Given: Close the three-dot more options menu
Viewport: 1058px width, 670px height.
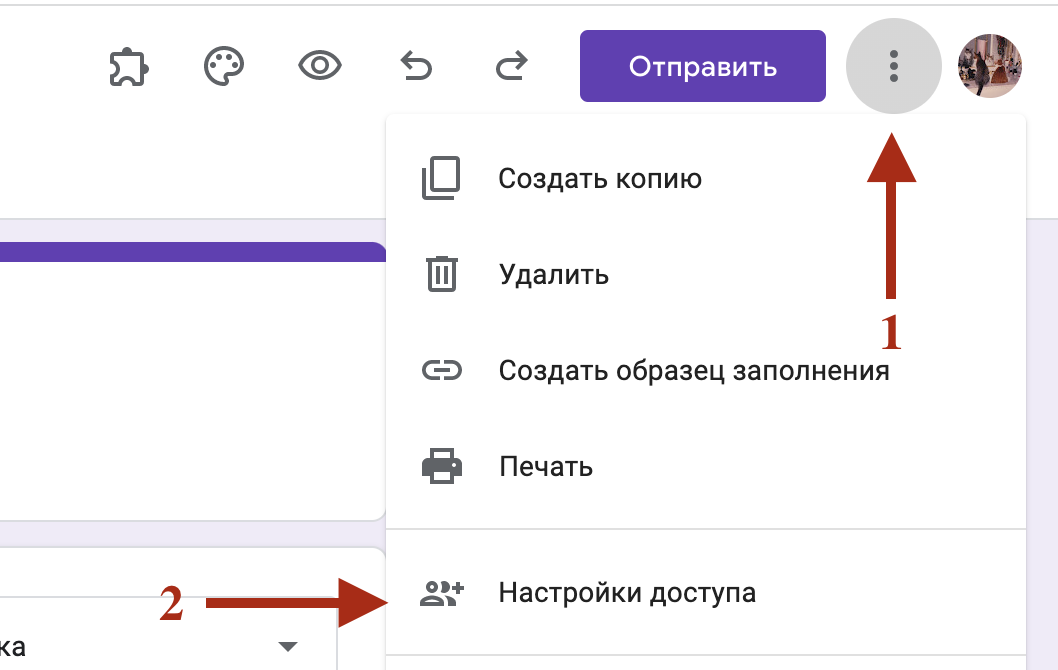Looking at the screenshot, I should pos(893,67).
